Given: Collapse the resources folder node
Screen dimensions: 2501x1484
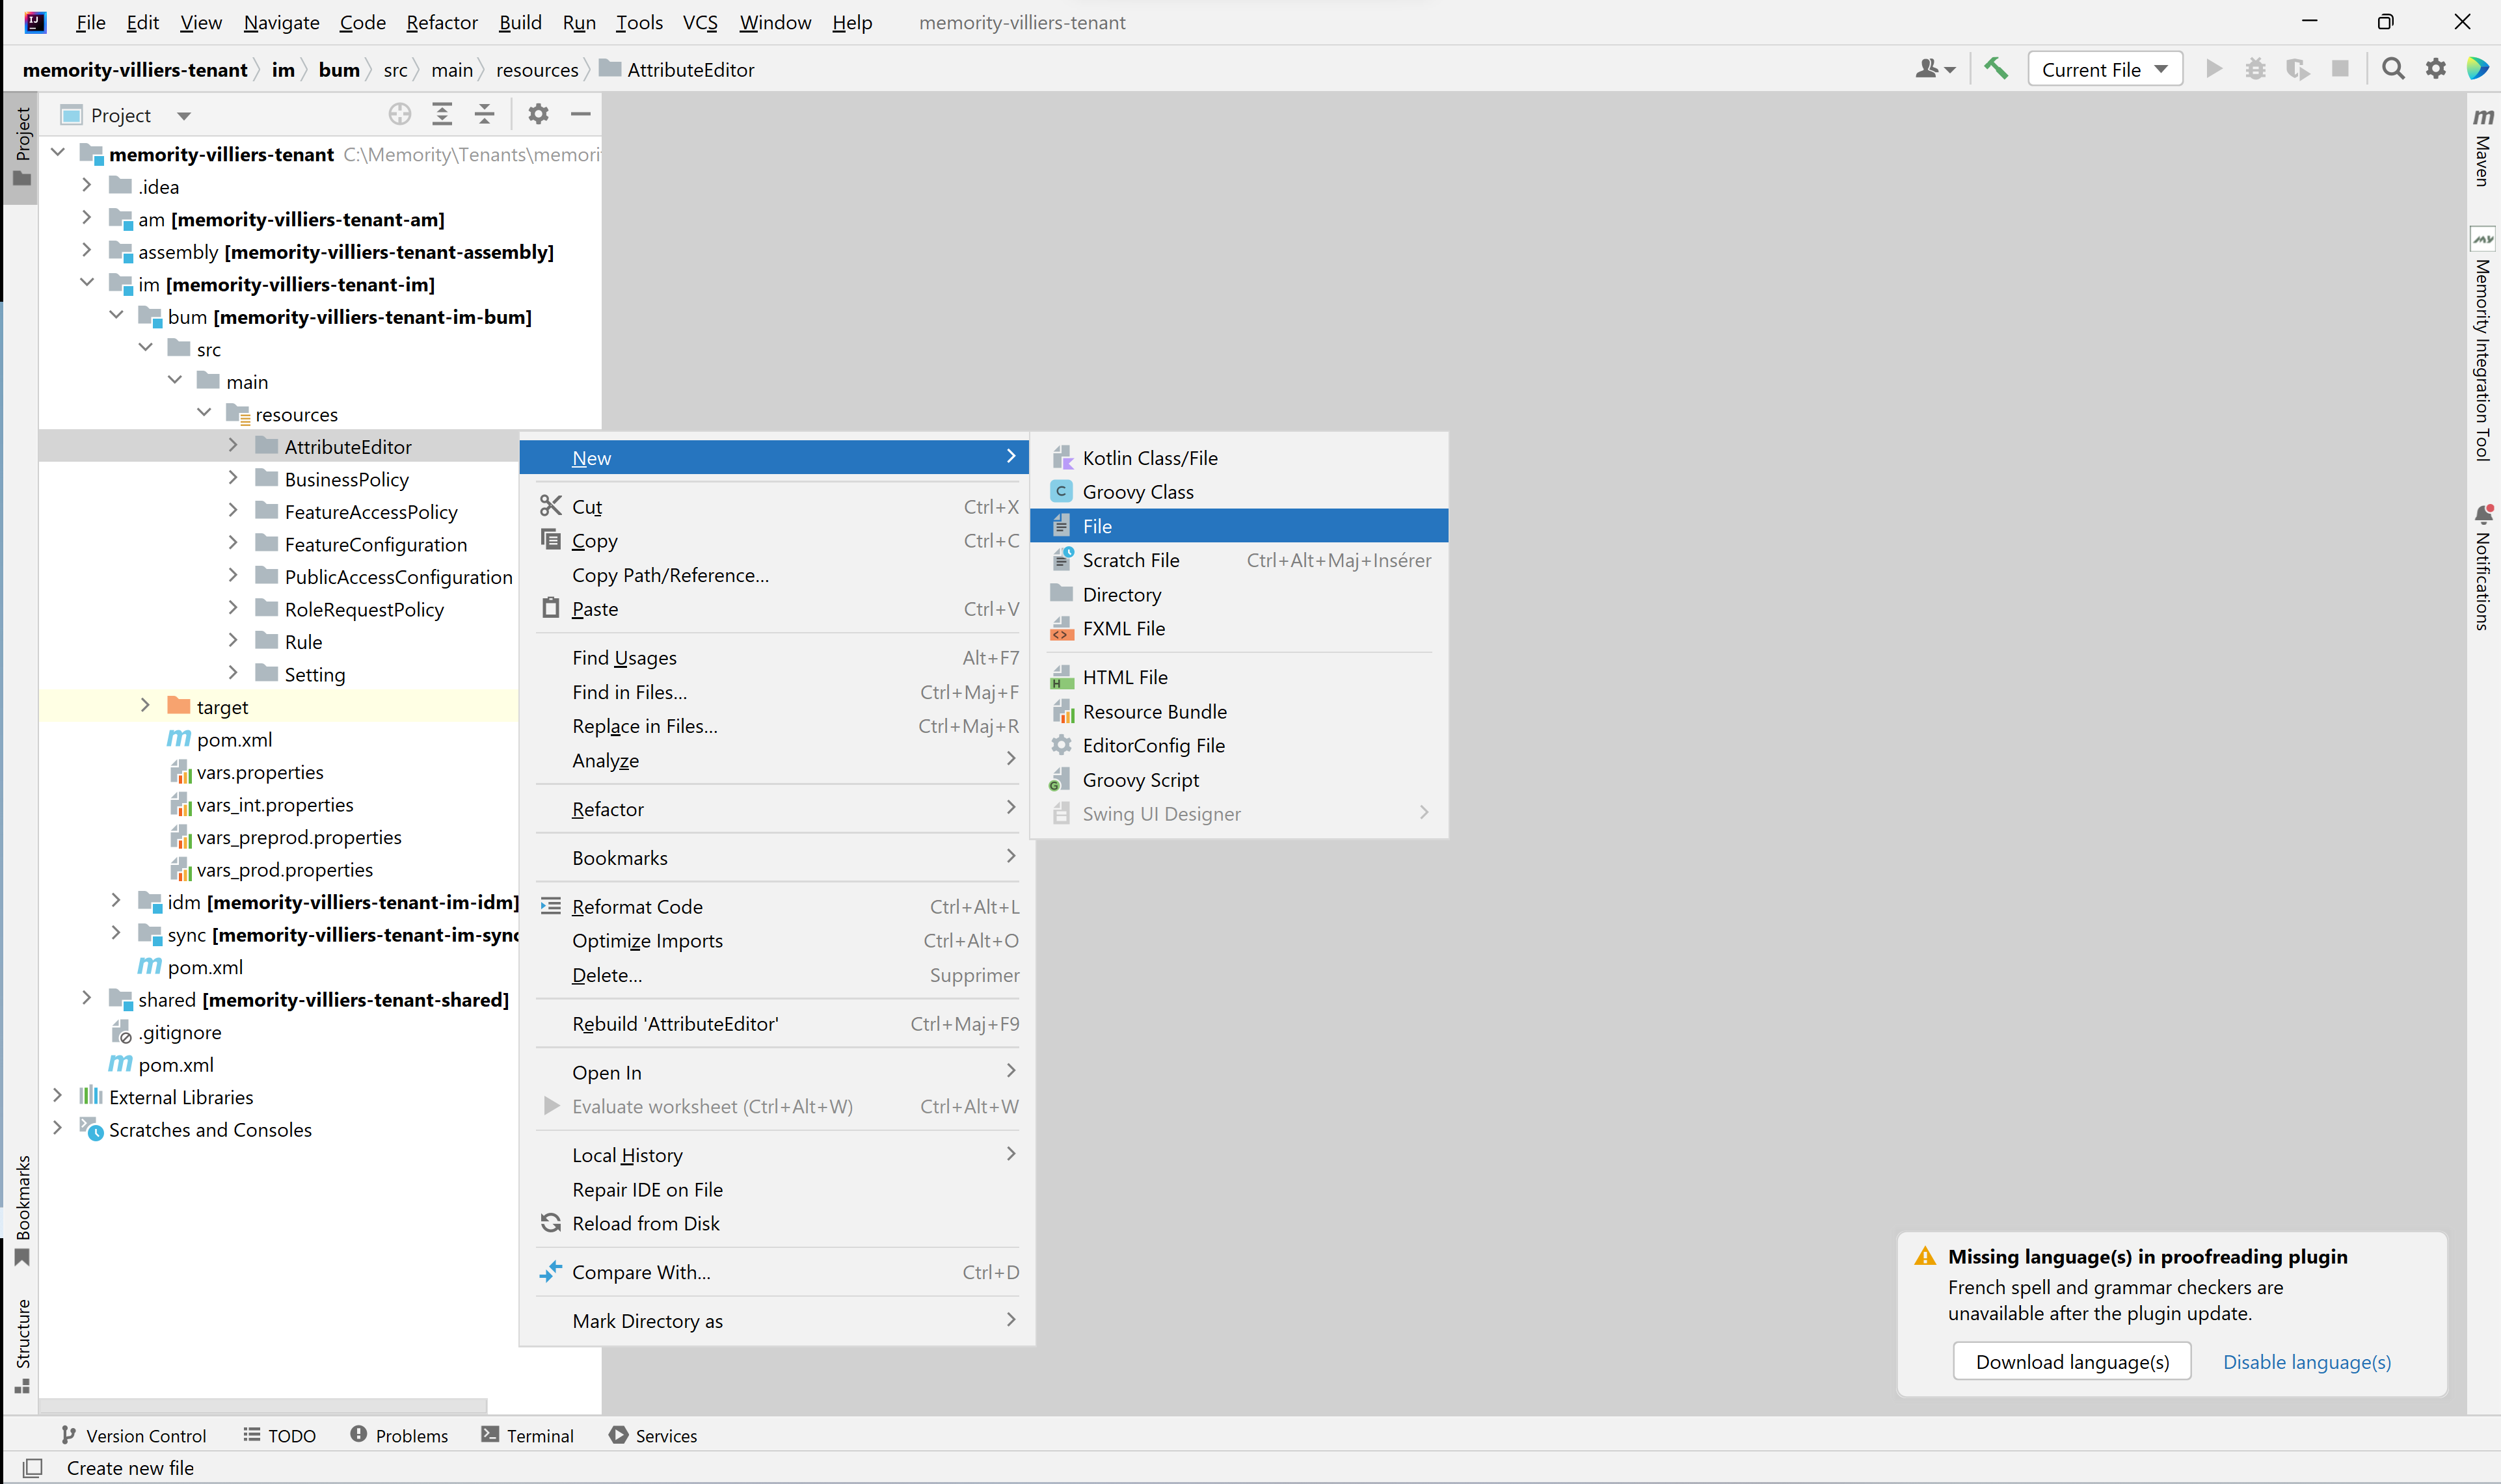Looking at the screenshot, I should [204, 413].
